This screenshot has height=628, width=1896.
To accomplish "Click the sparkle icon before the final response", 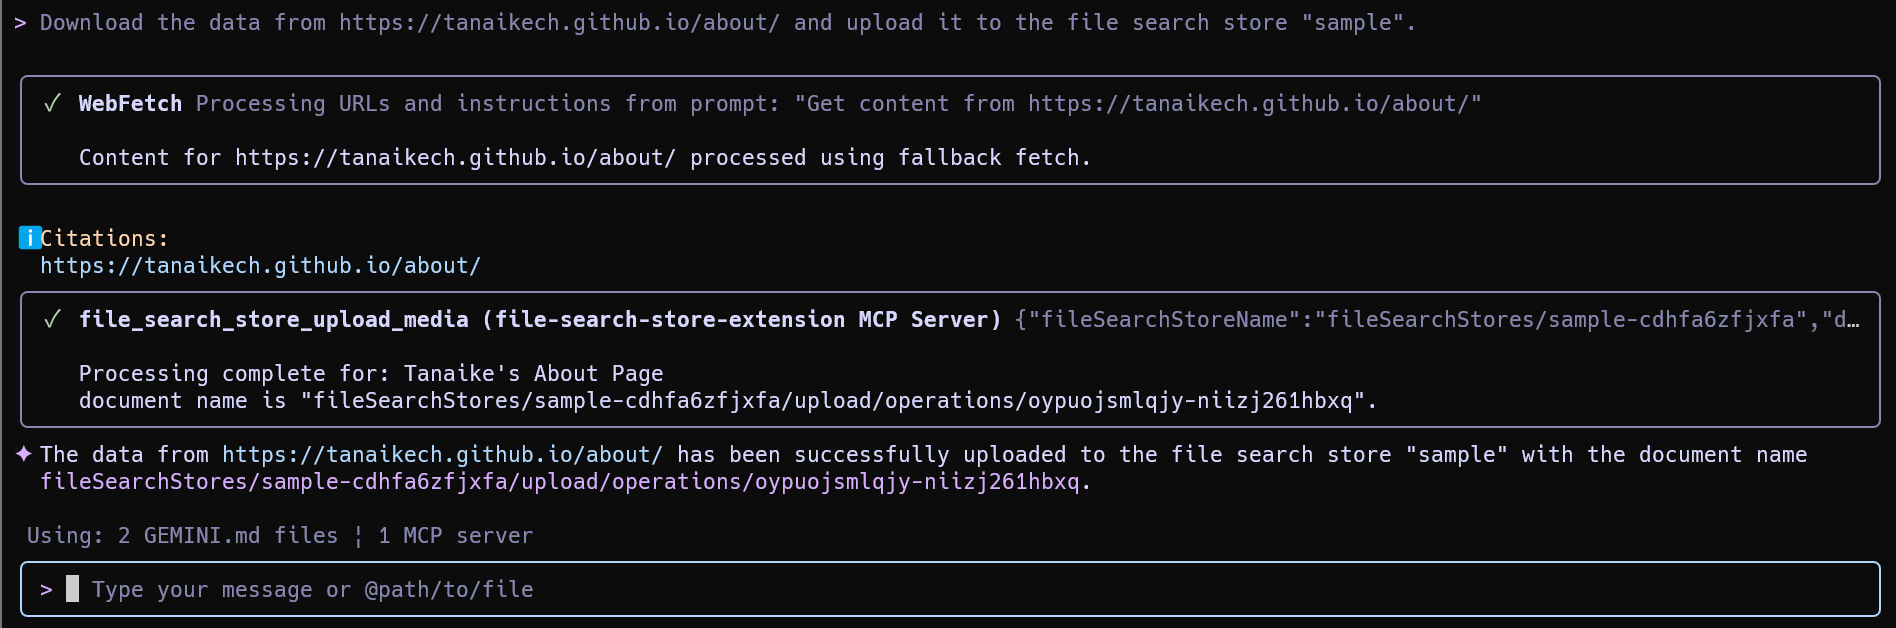I will 24,454.
